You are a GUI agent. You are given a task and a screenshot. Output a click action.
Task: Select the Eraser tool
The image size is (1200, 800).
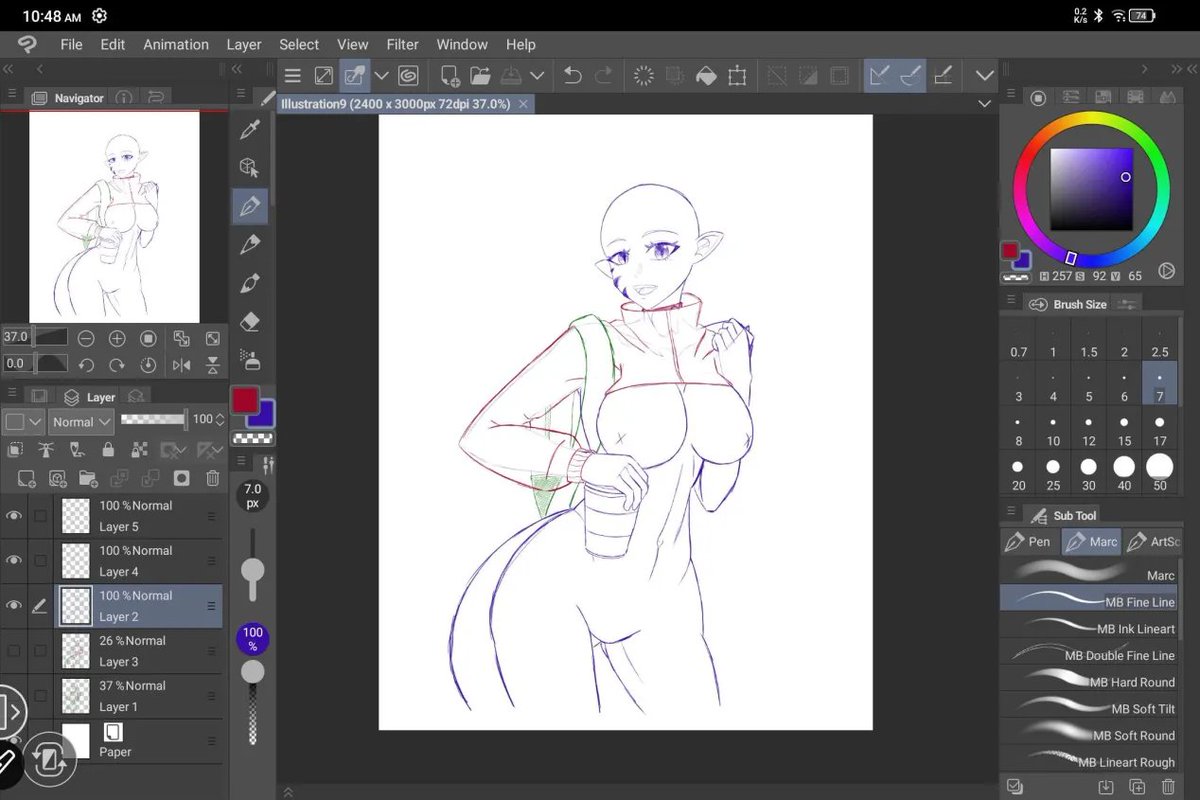[250, 320]
